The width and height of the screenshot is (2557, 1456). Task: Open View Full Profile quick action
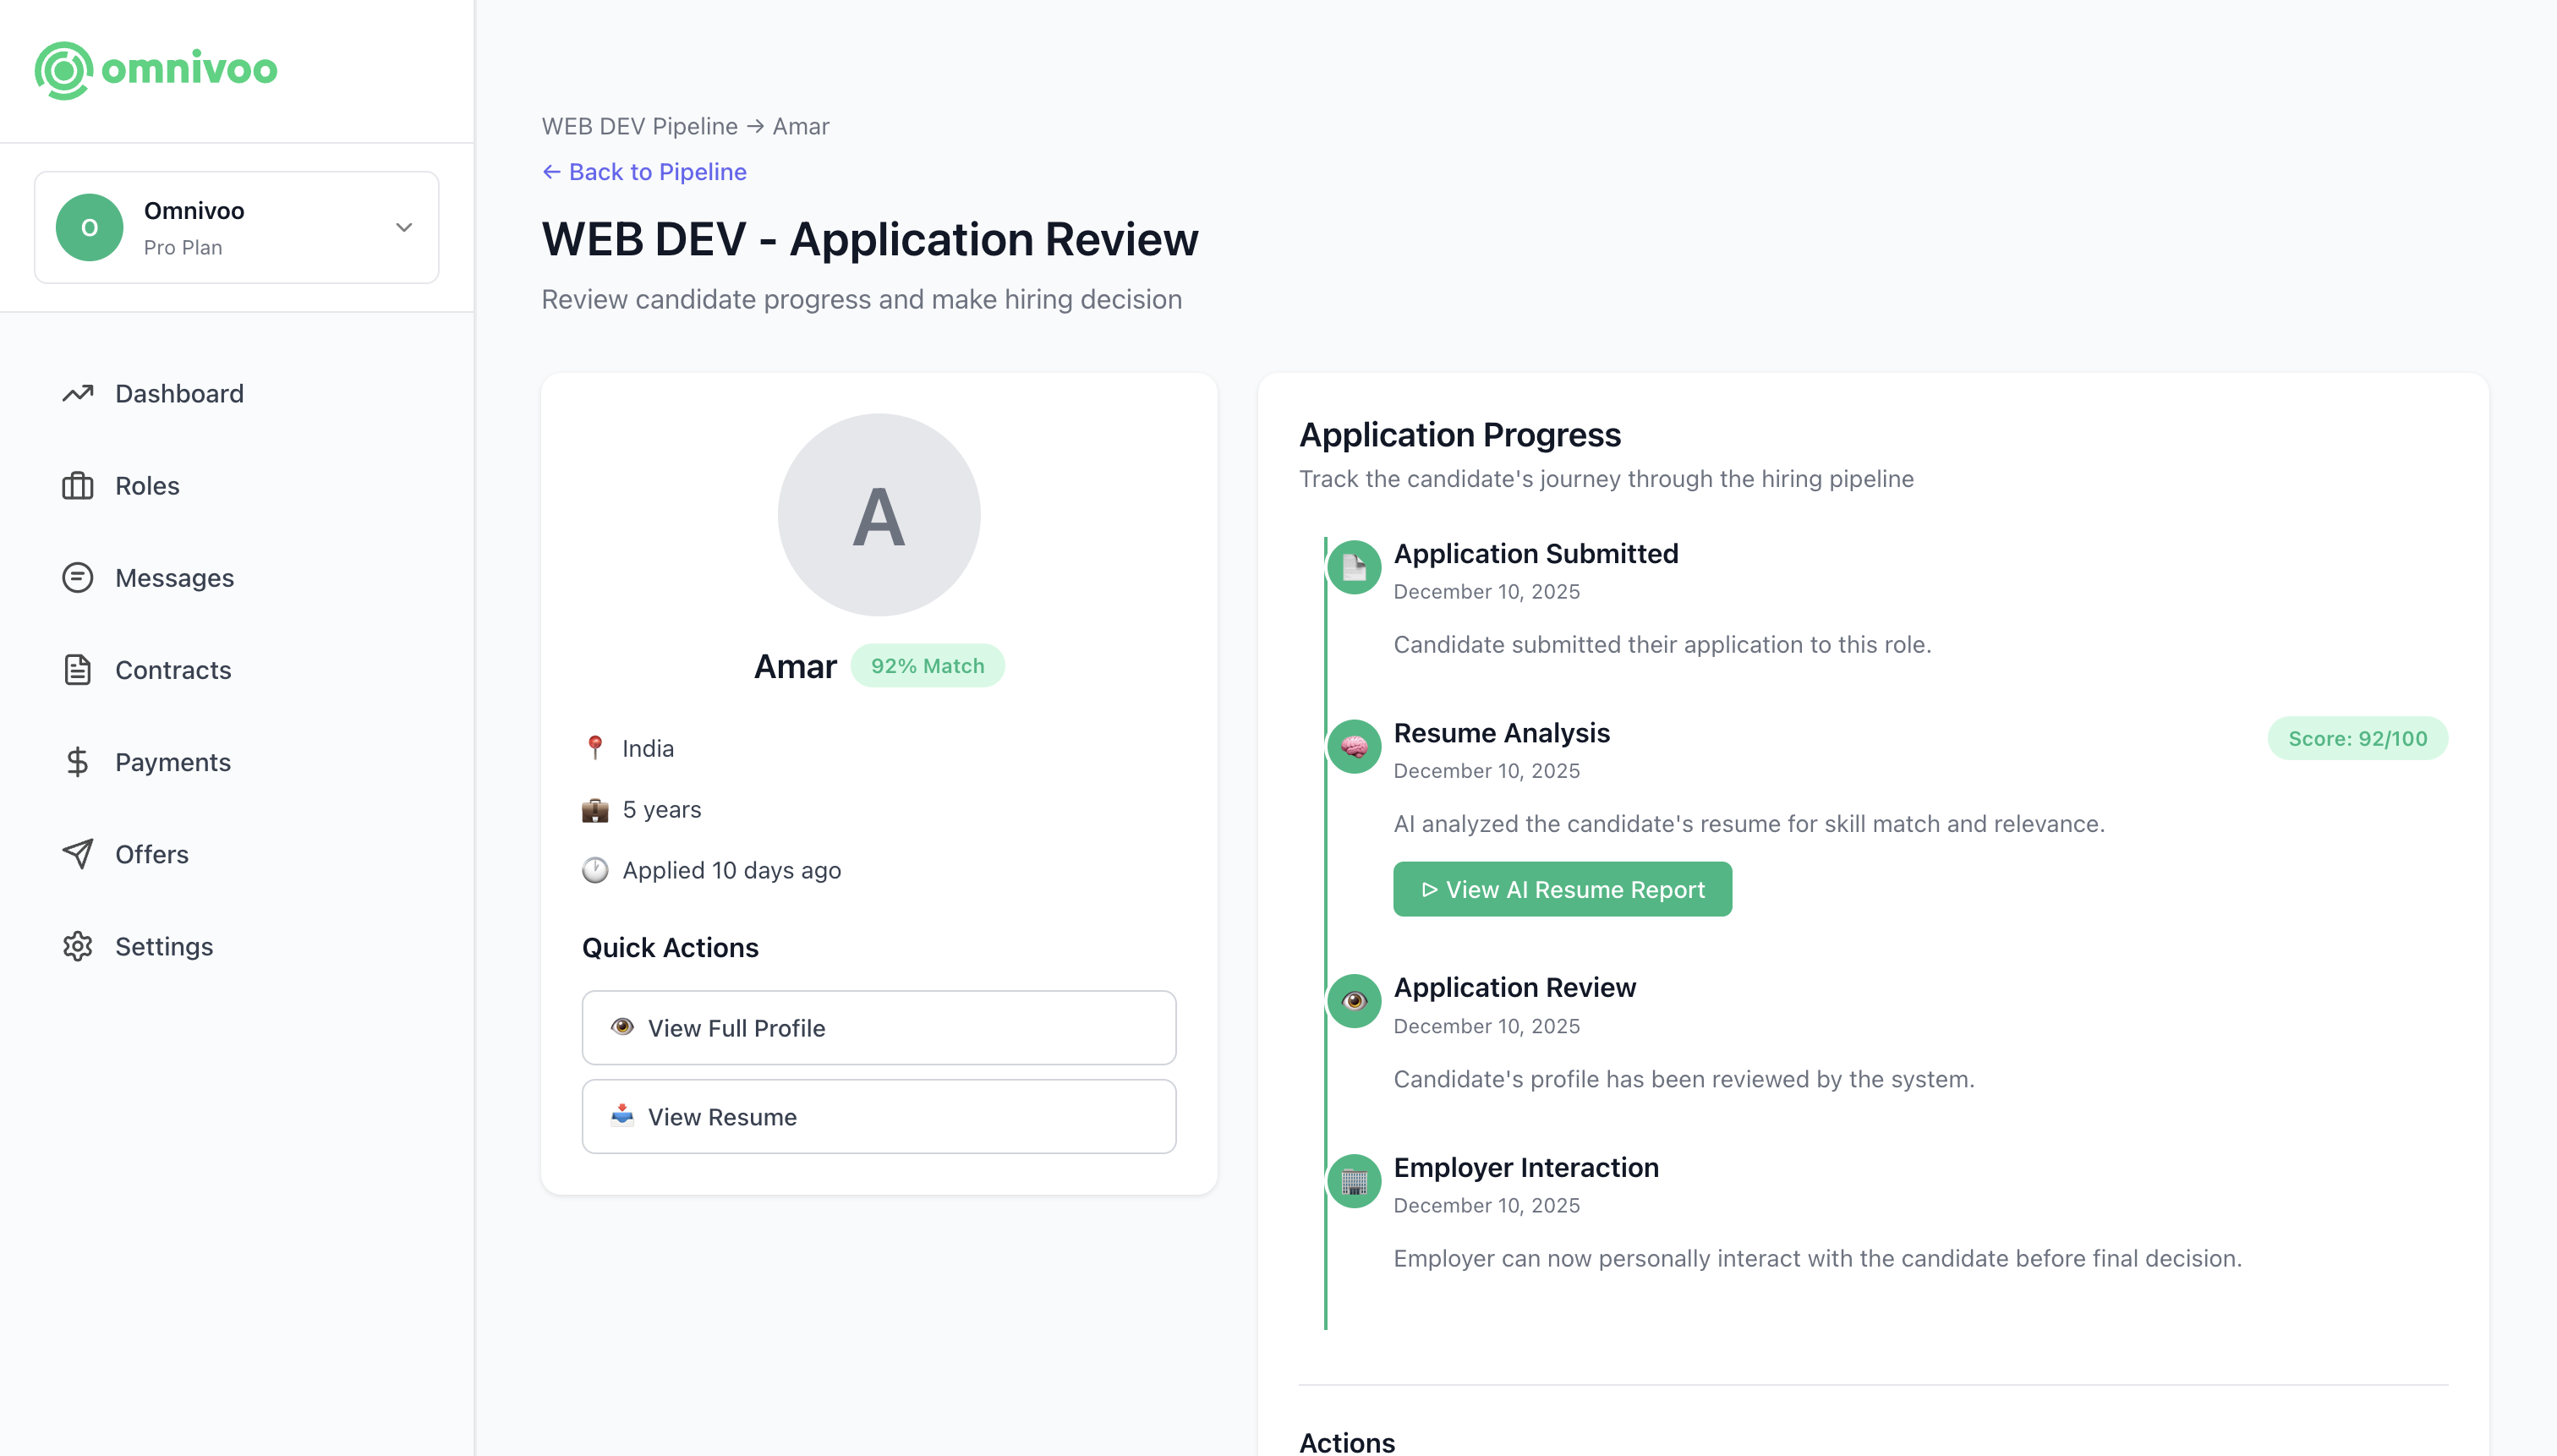click(x=878, y=1028)
